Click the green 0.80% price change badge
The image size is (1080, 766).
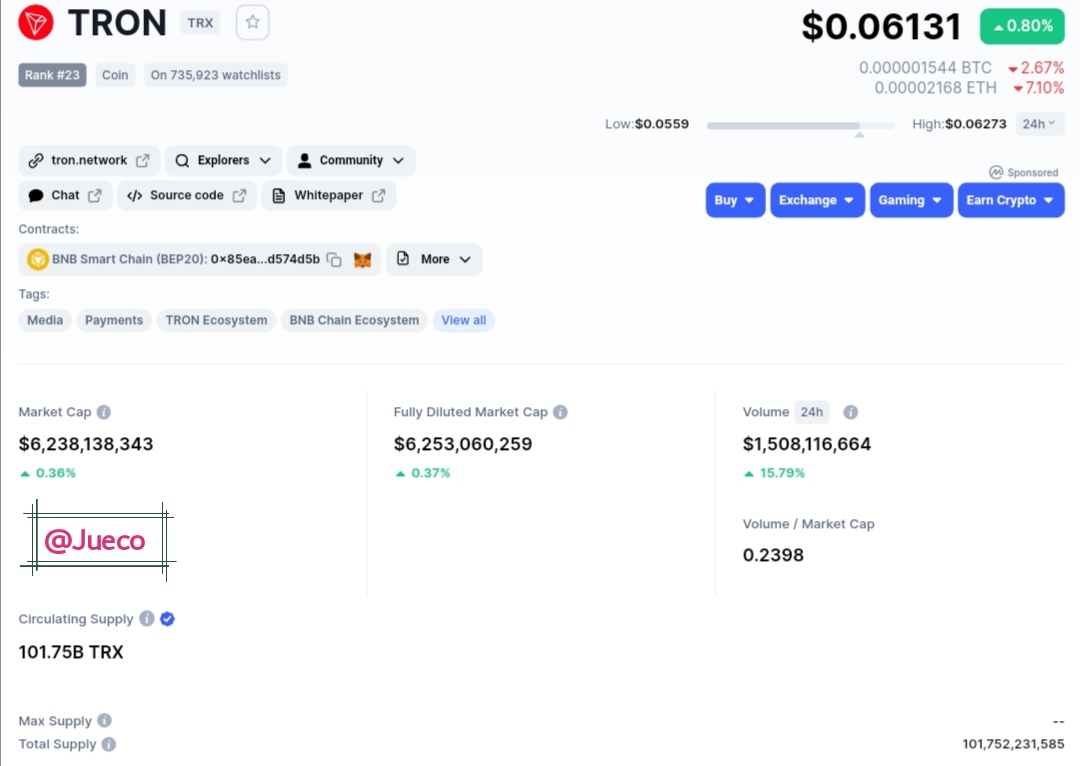(1022, 26)
